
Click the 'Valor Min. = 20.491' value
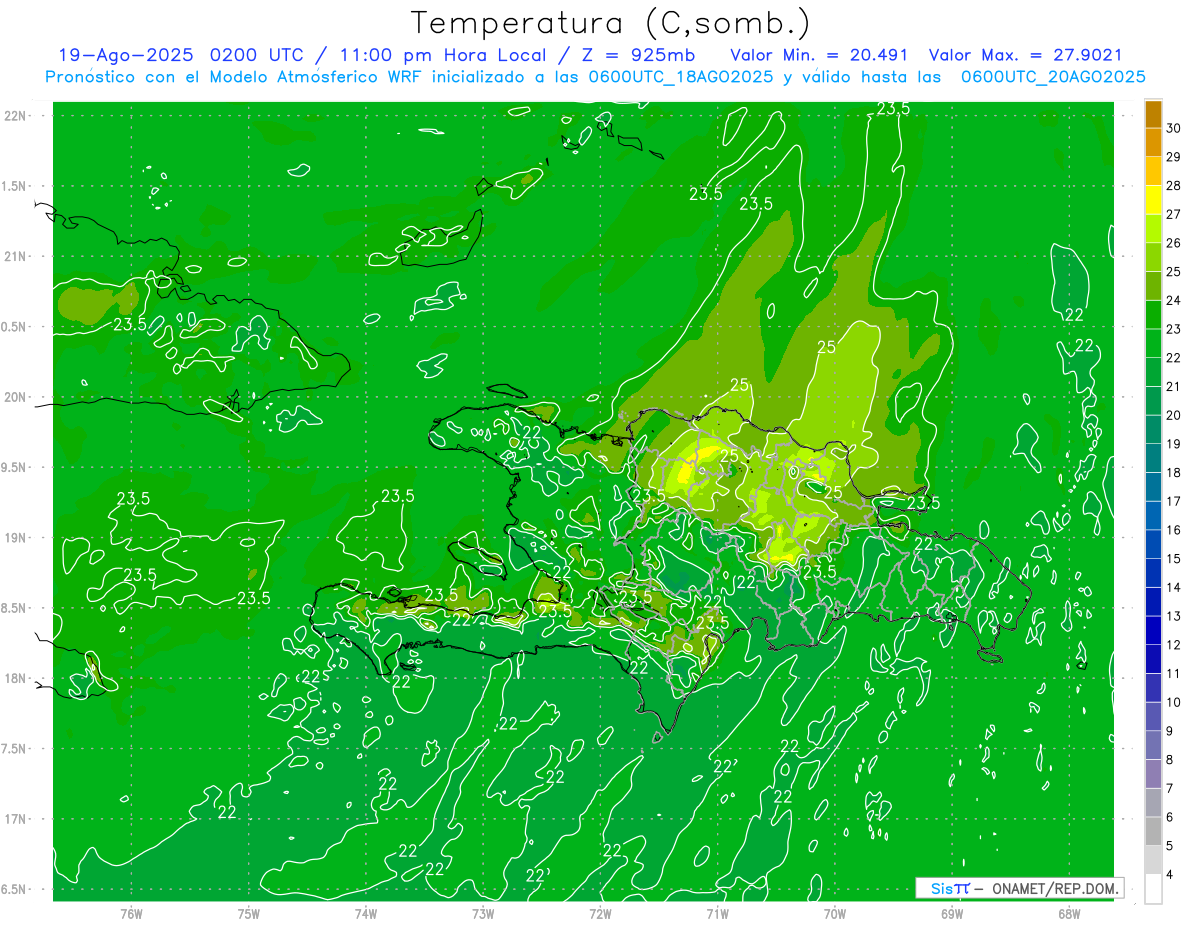[x=819, y=55]
